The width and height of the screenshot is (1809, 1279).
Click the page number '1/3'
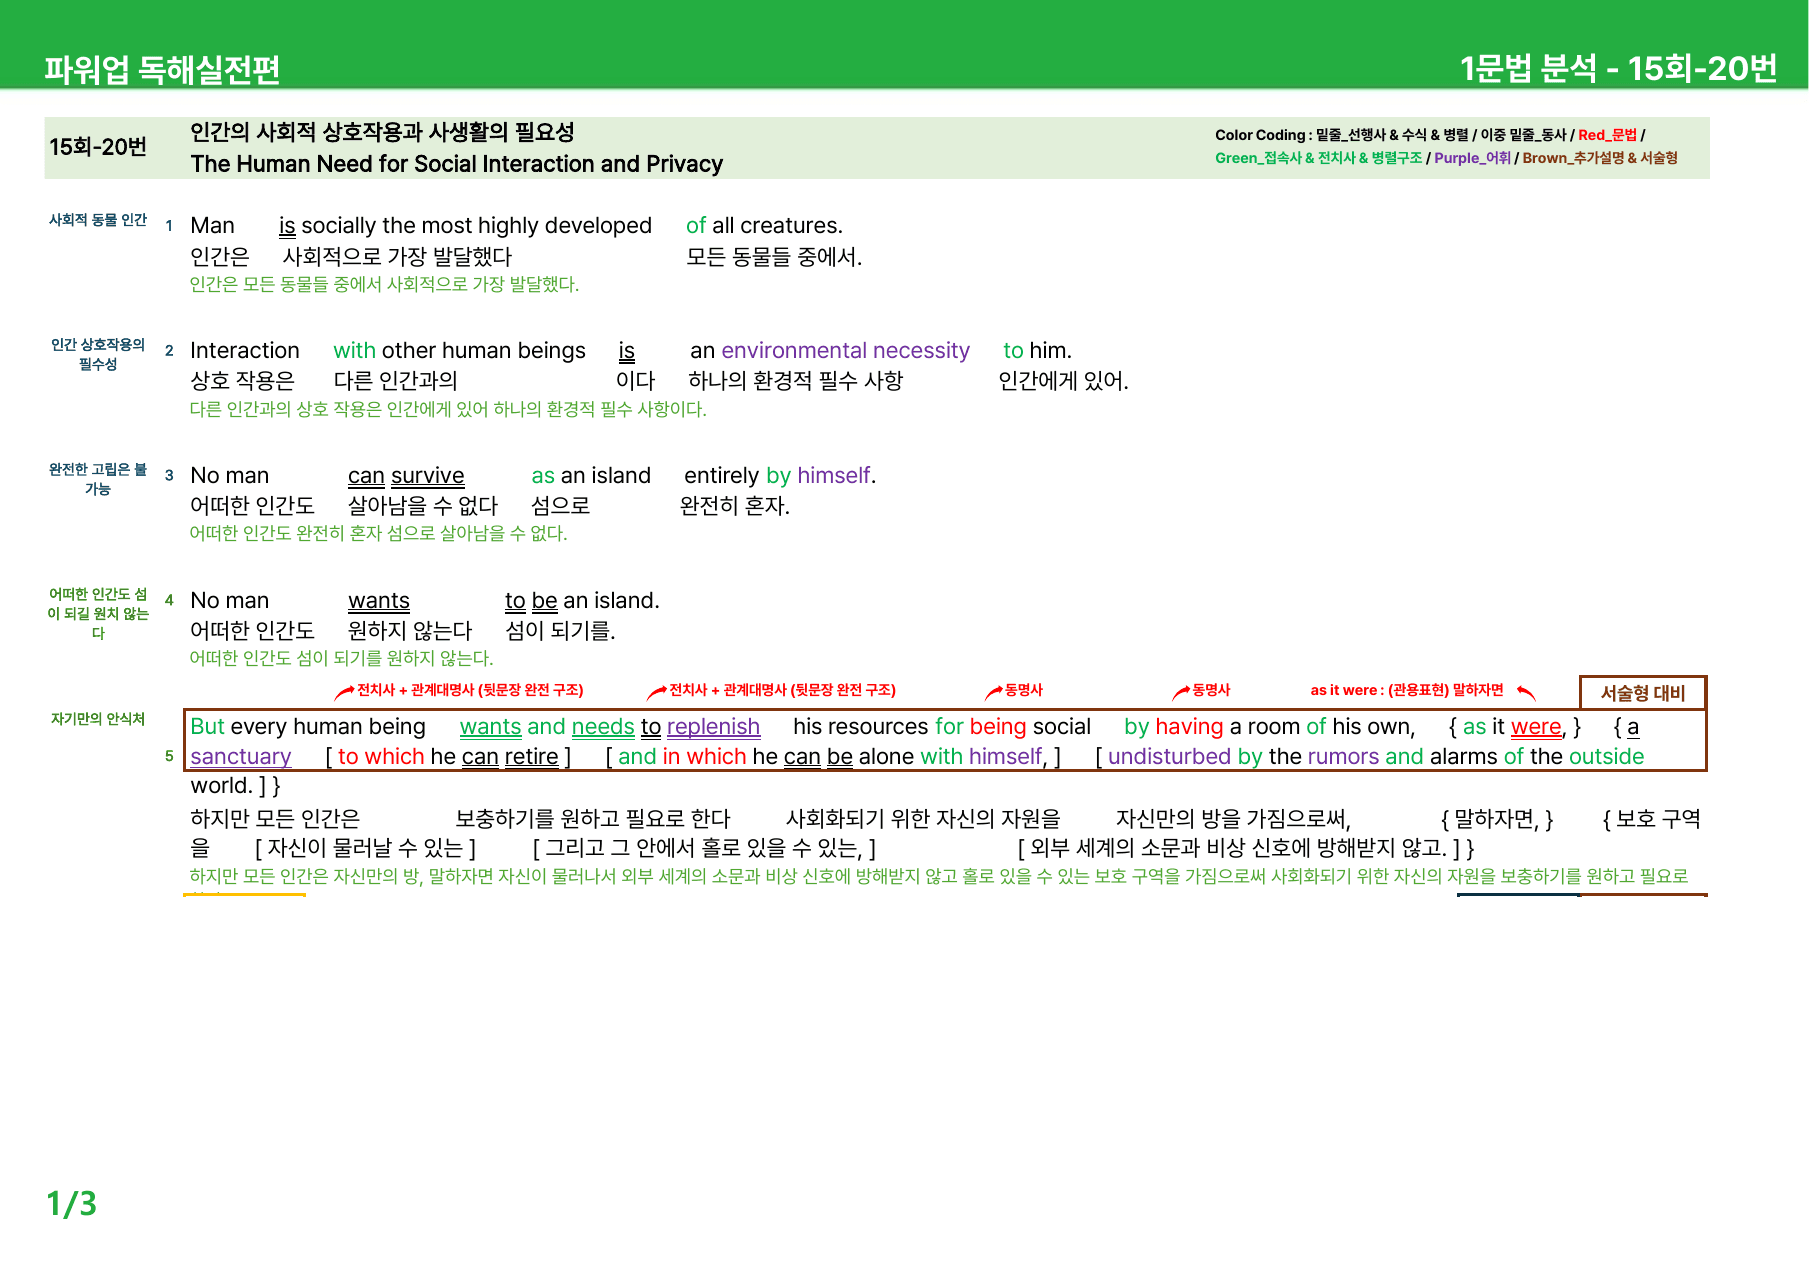click(x=71, y=1204)
